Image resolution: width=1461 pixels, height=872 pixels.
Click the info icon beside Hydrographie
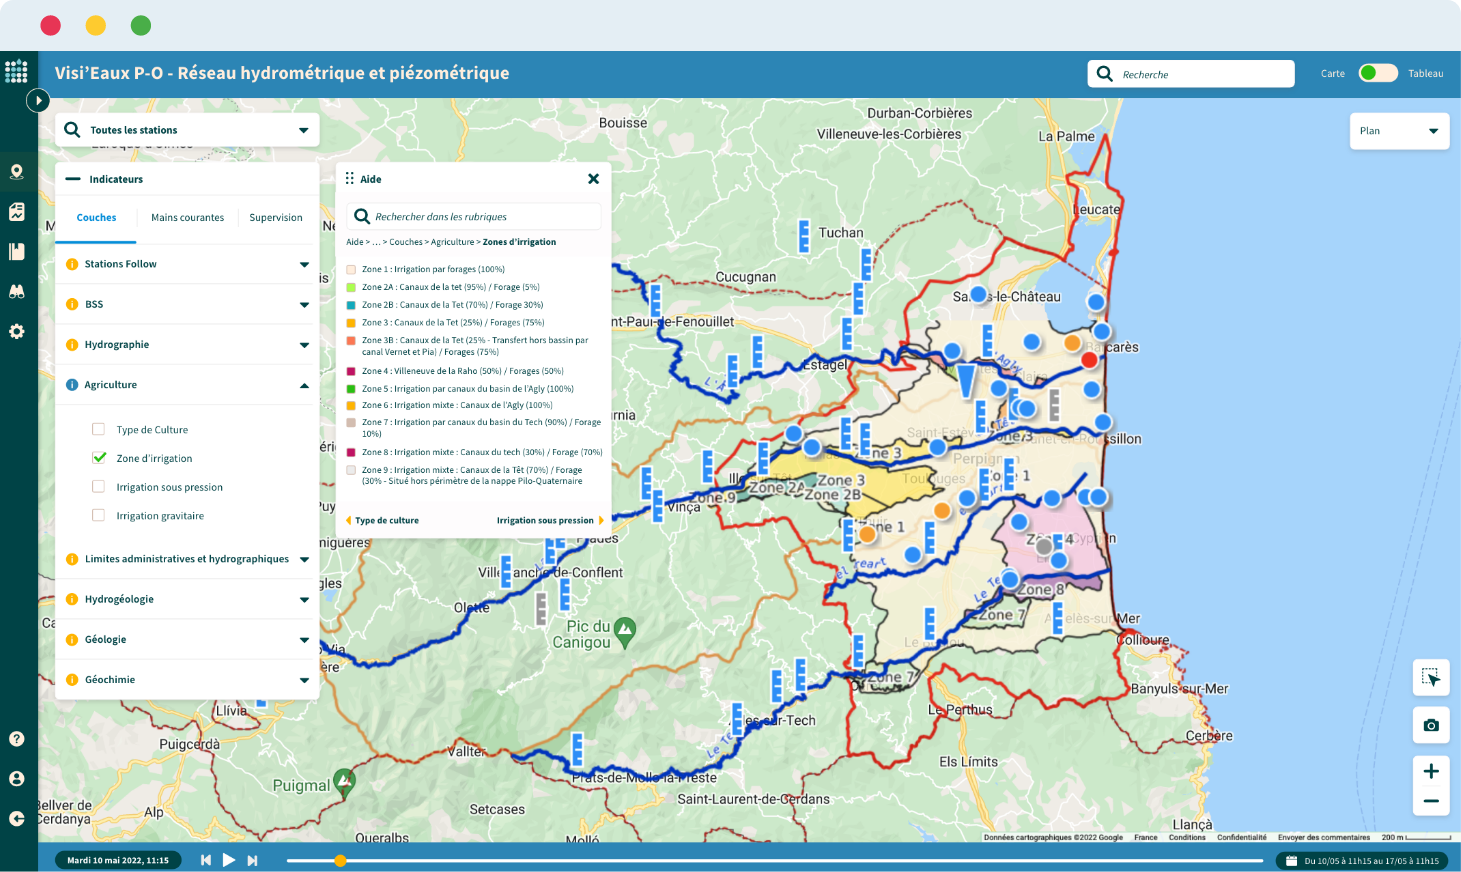coord(72,345)
